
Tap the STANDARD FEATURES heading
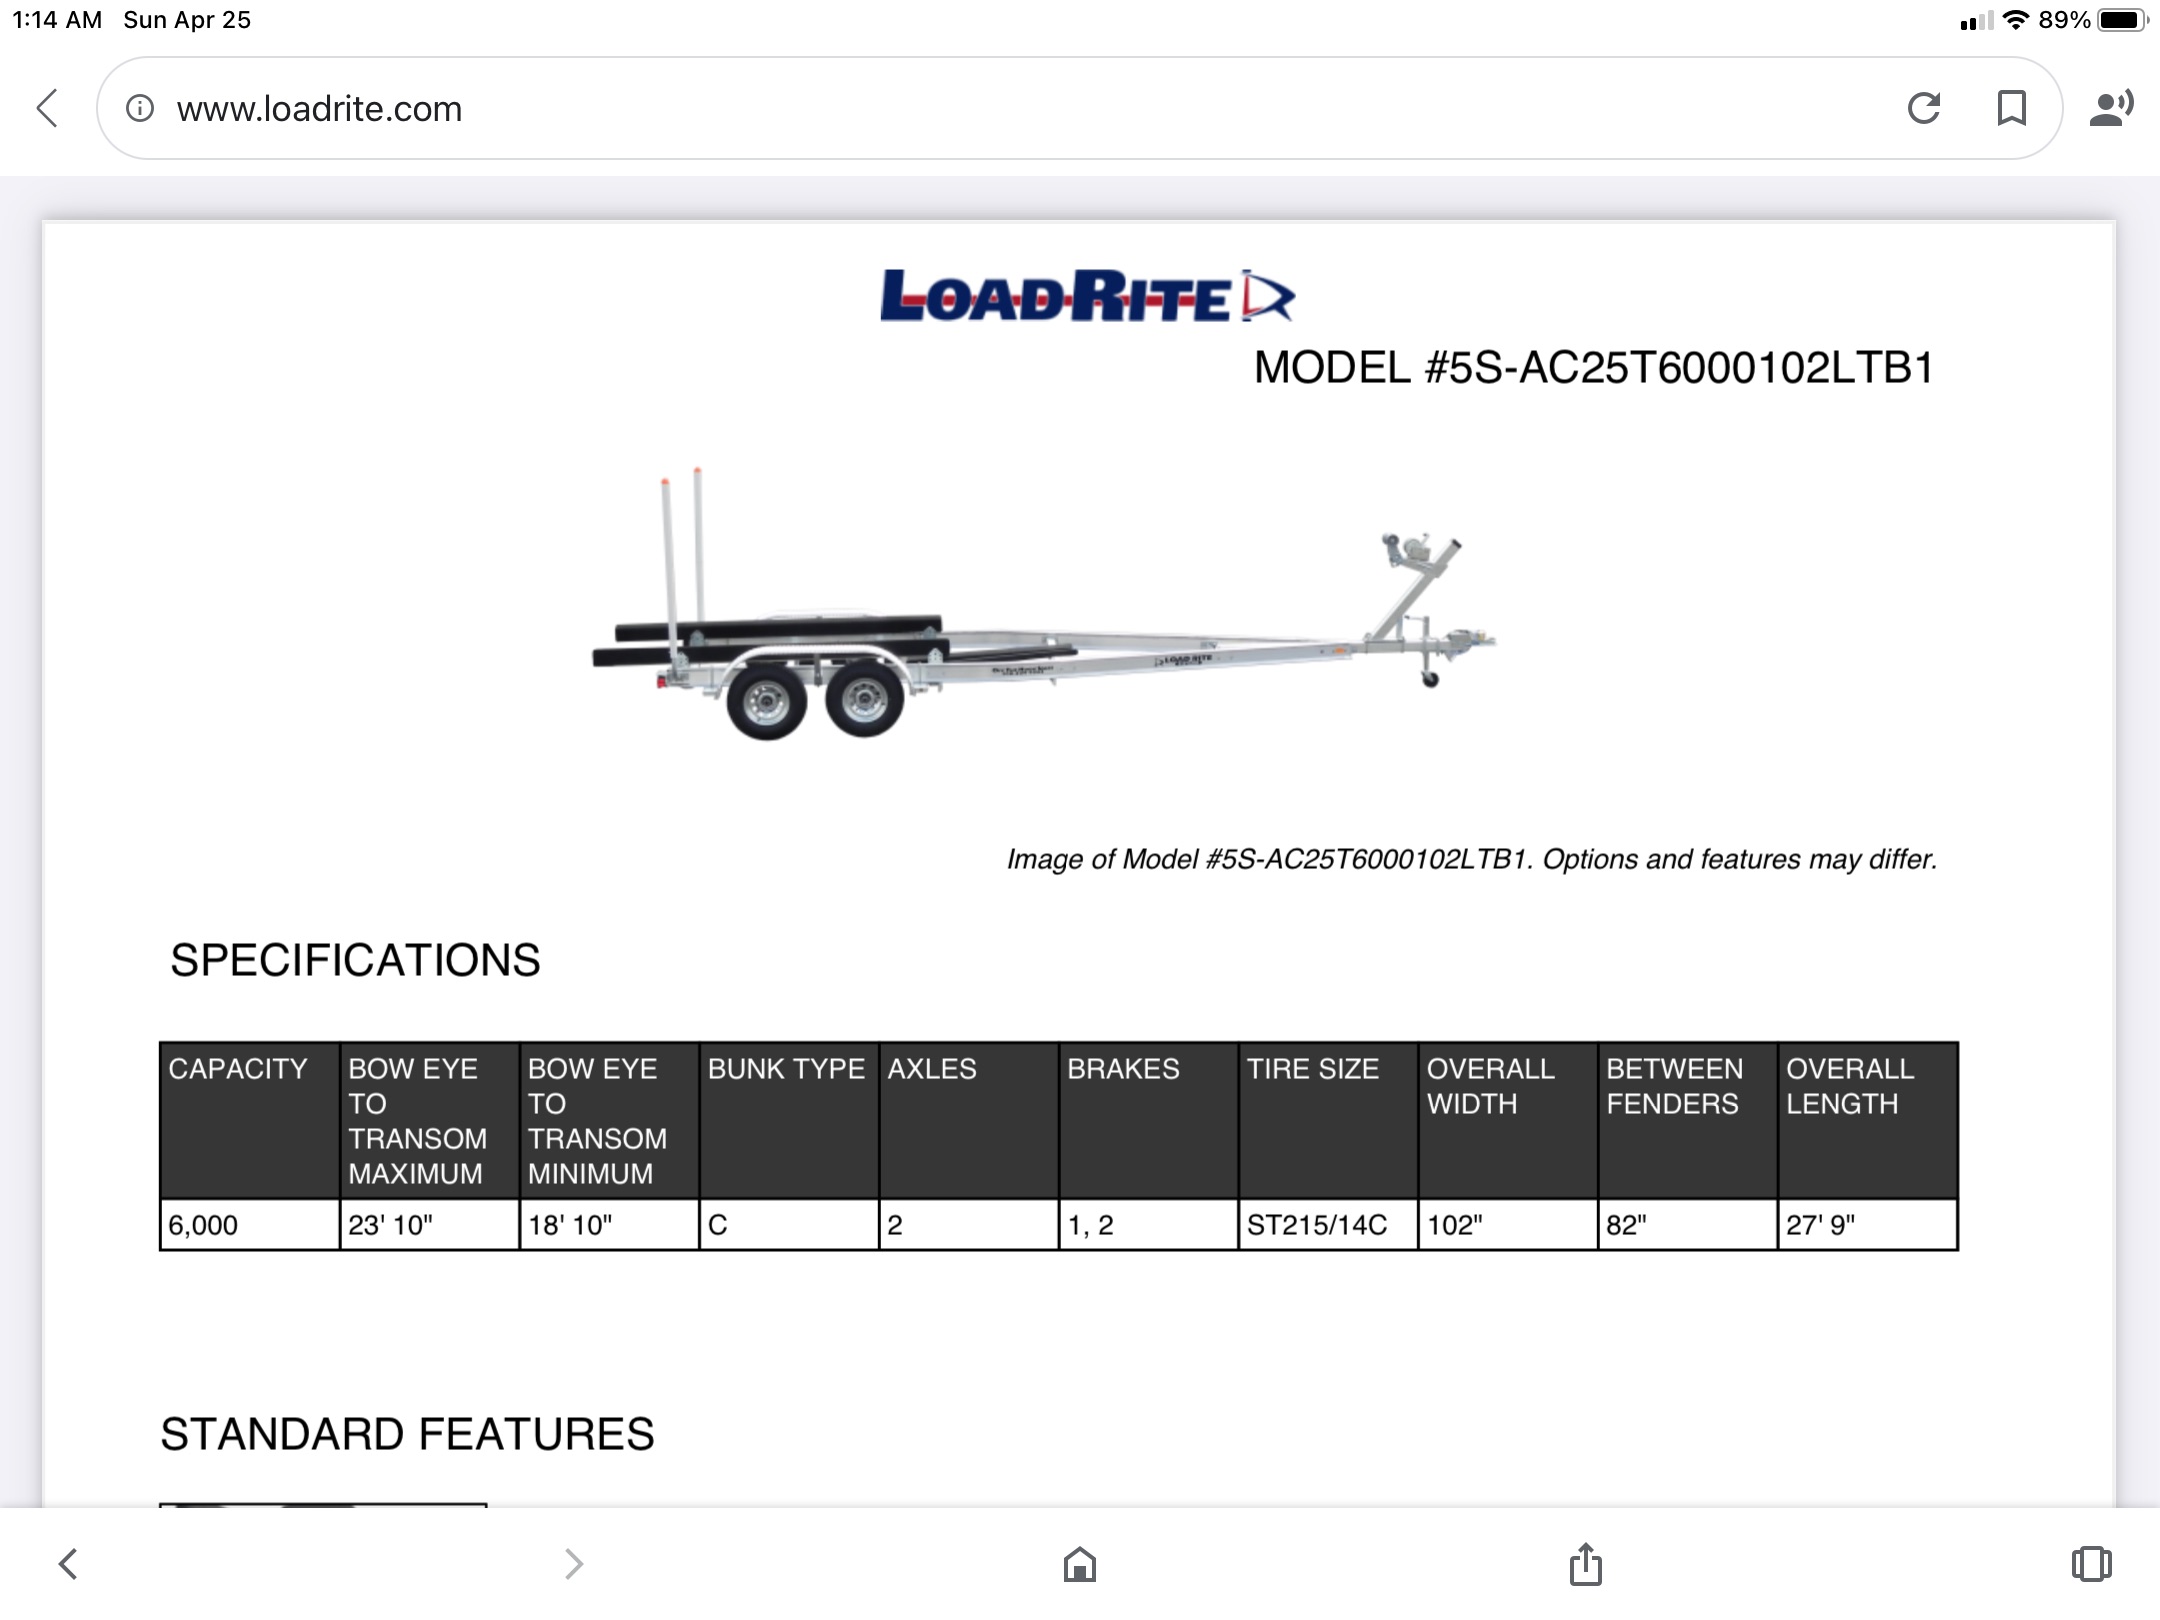click(x=407, y=1434)
